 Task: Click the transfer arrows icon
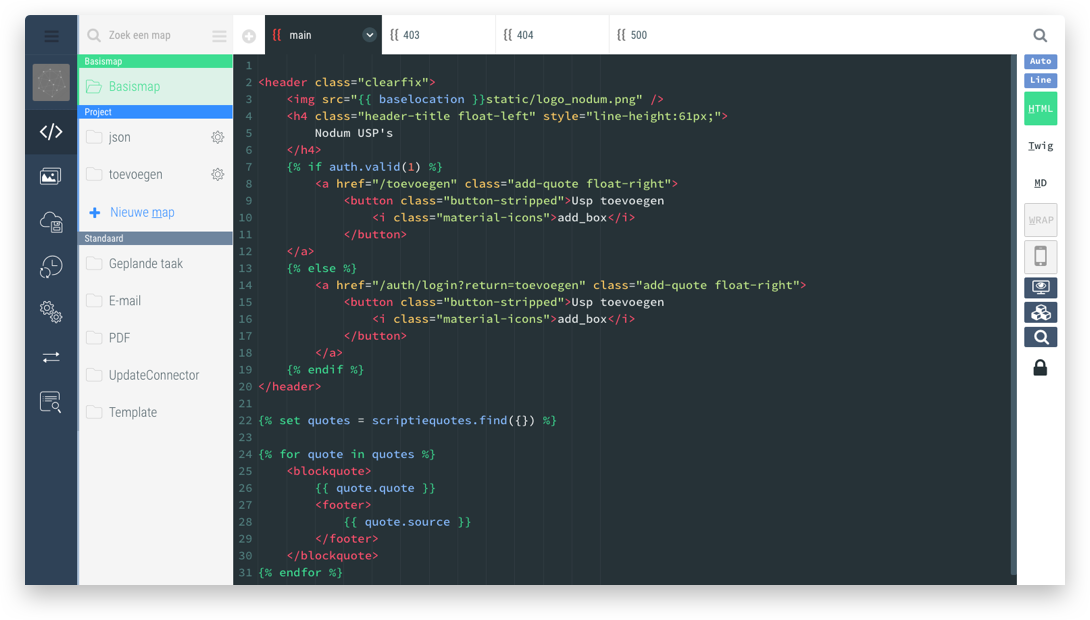(x=51, y=357)
